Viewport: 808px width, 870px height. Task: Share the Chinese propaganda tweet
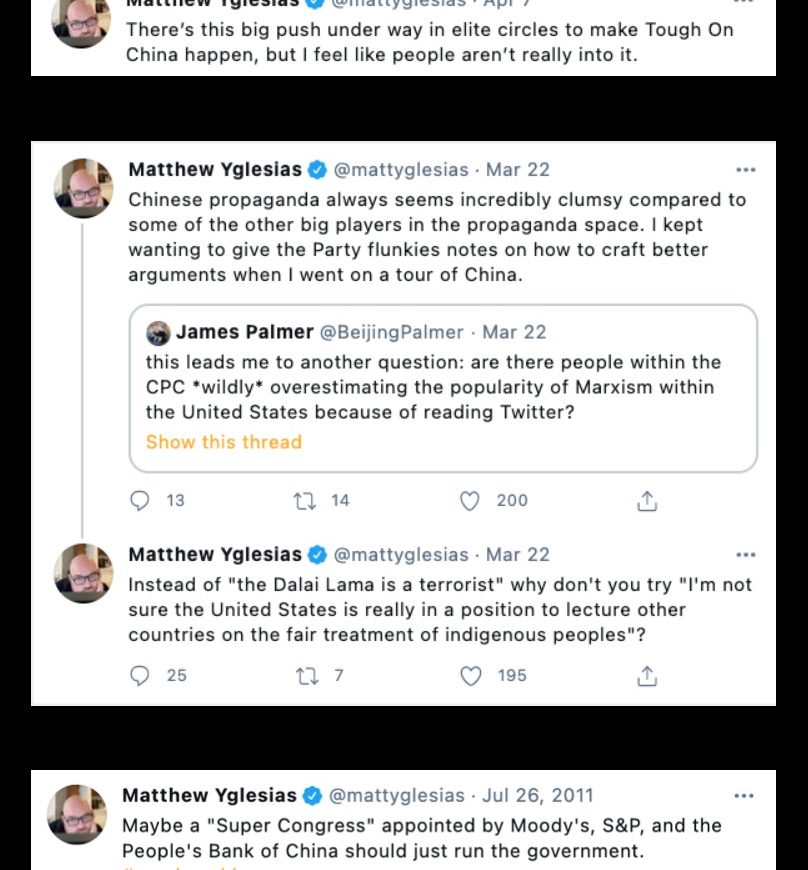647,500
